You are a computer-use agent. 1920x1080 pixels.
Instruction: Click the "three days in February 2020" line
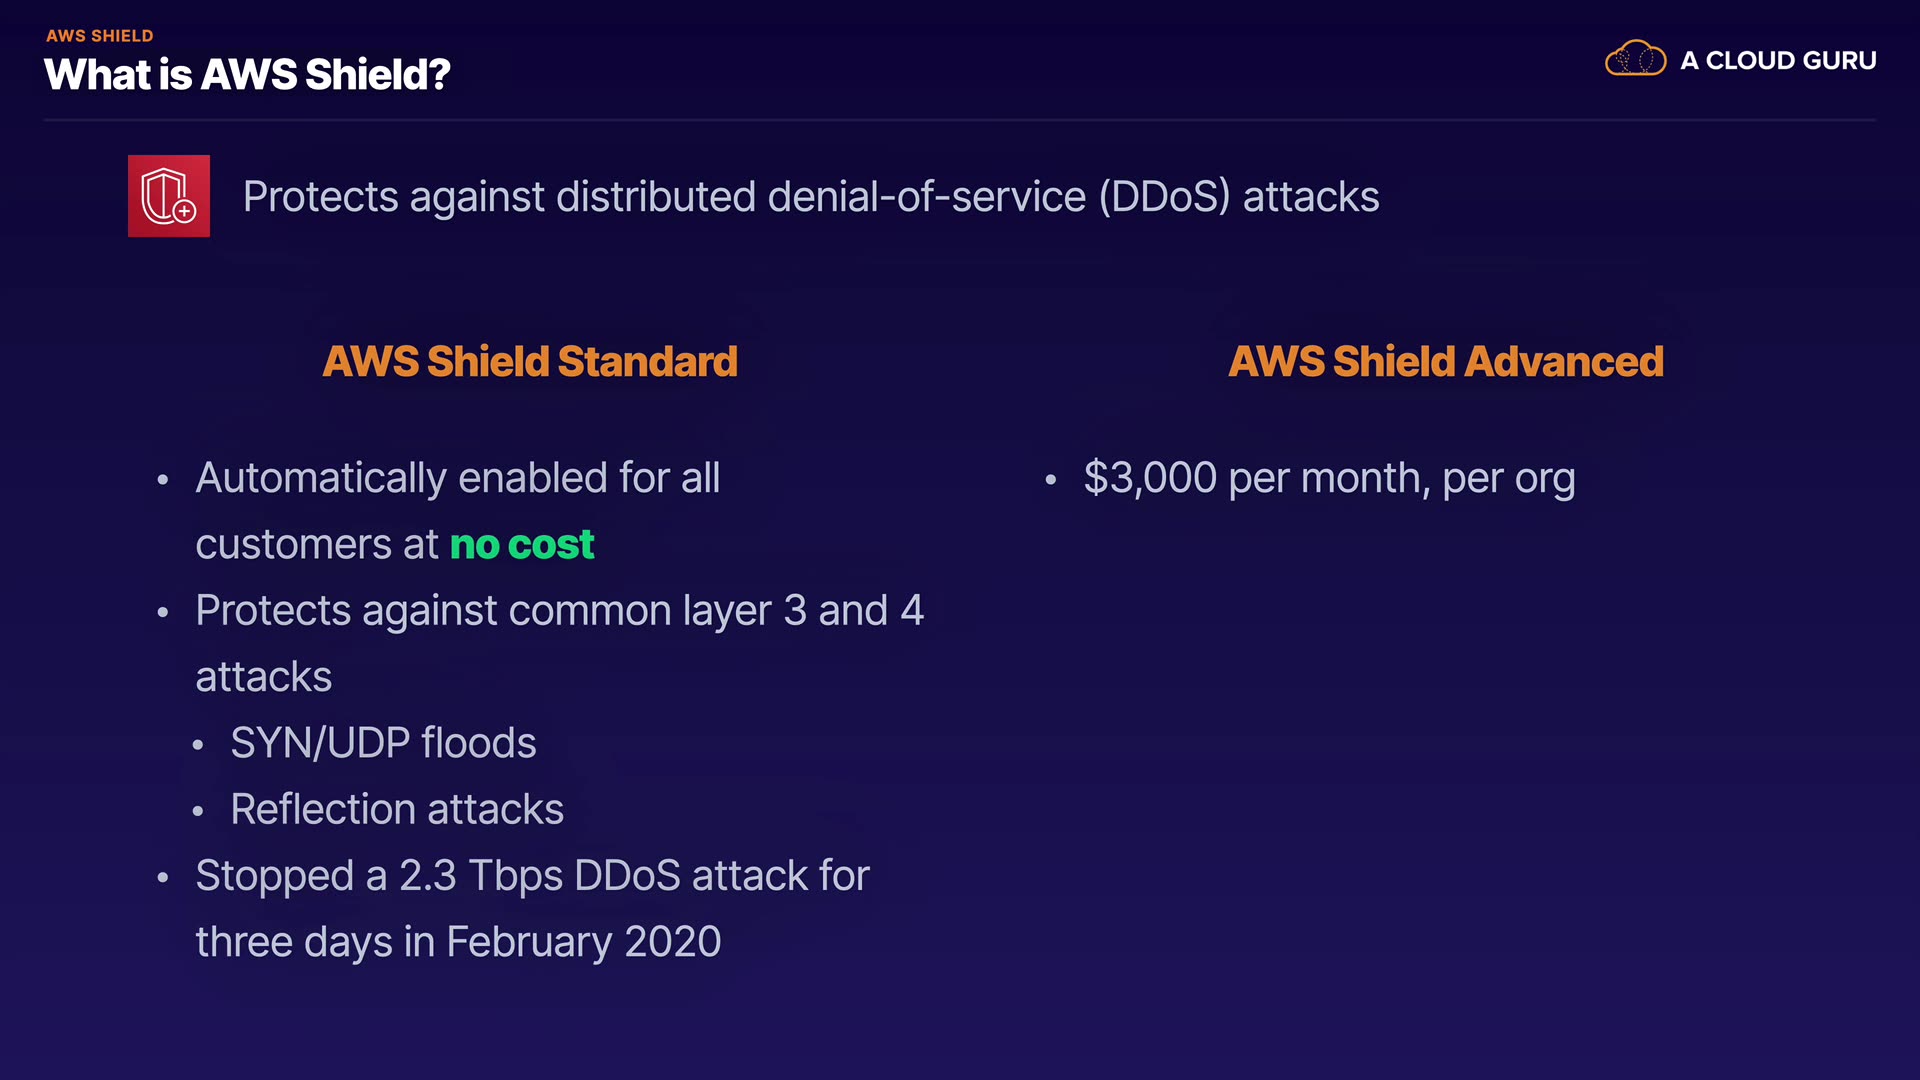(458, 942)
